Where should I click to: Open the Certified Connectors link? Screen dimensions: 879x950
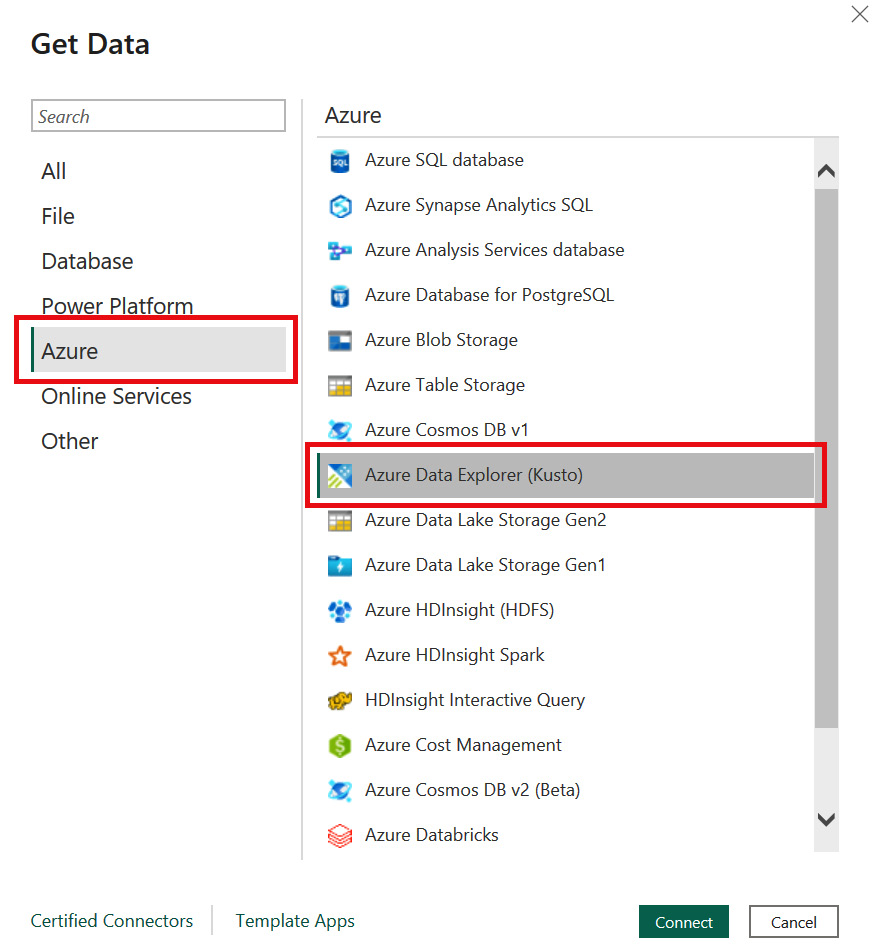click(x=111, y=921)
